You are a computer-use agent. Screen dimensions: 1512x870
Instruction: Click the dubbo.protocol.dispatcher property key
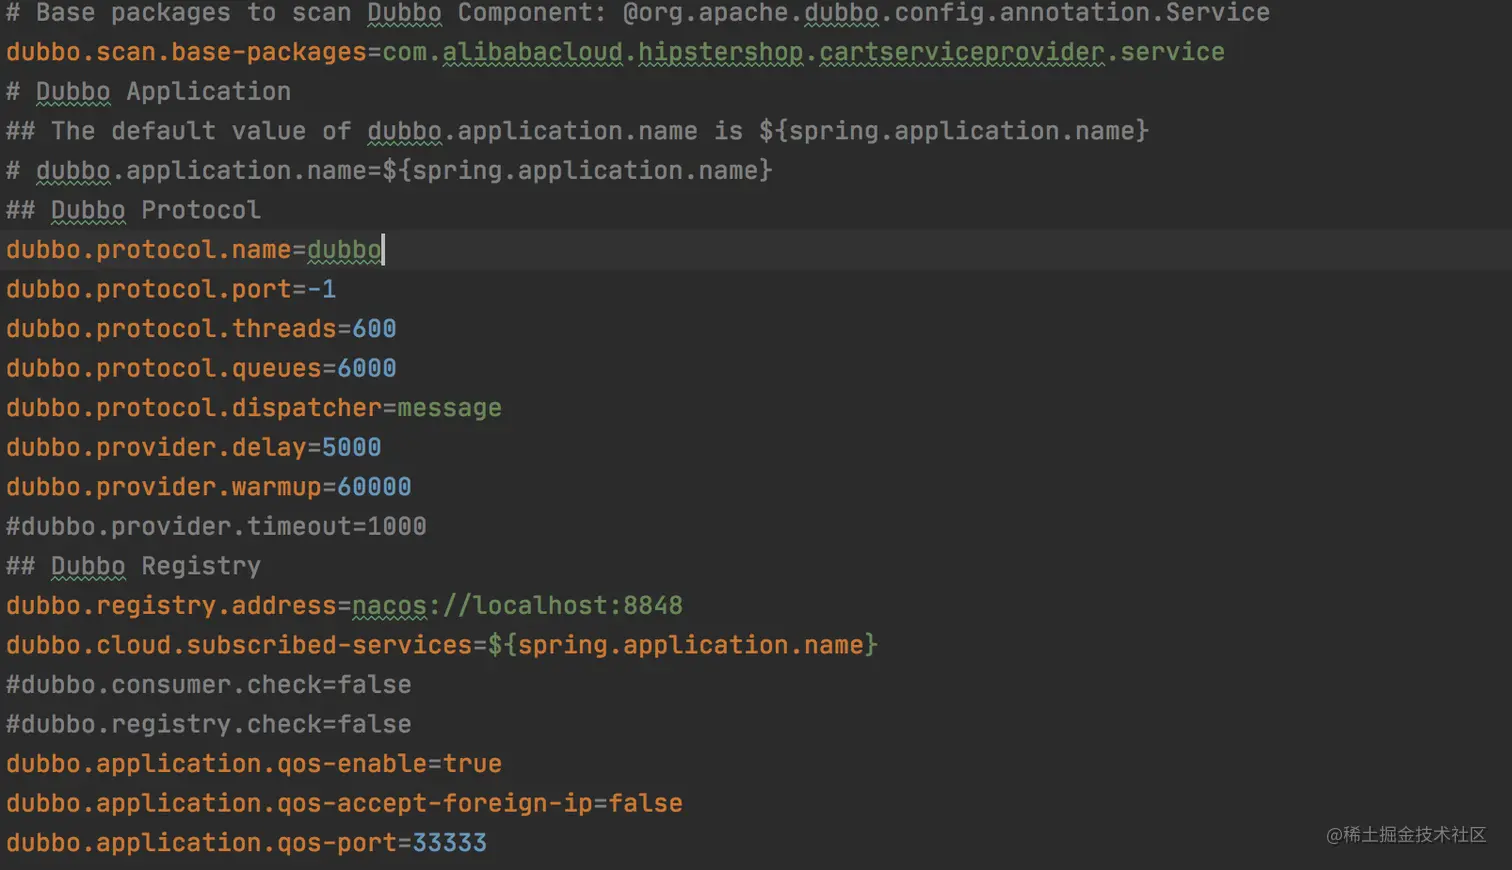tap(194, 408)
